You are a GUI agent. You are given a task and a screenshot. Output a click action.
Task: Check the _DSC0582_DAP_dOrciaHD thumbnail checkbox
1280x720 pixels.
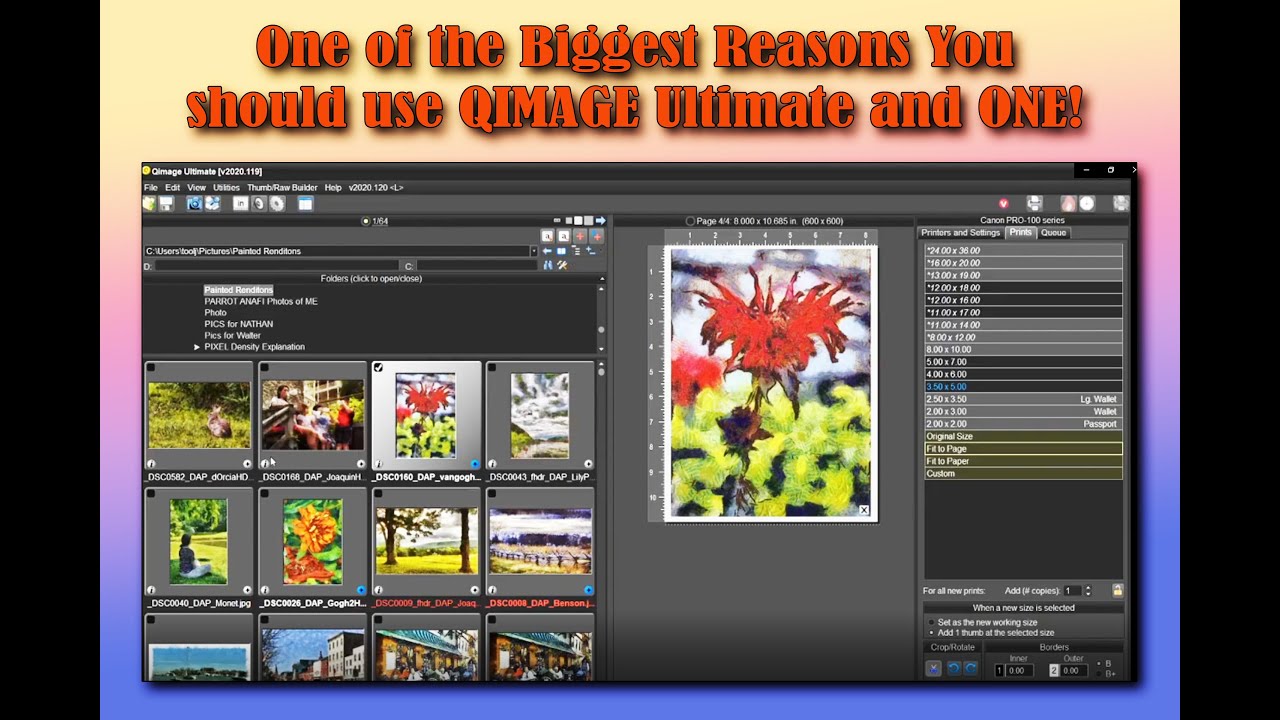[x=151, y=368]
